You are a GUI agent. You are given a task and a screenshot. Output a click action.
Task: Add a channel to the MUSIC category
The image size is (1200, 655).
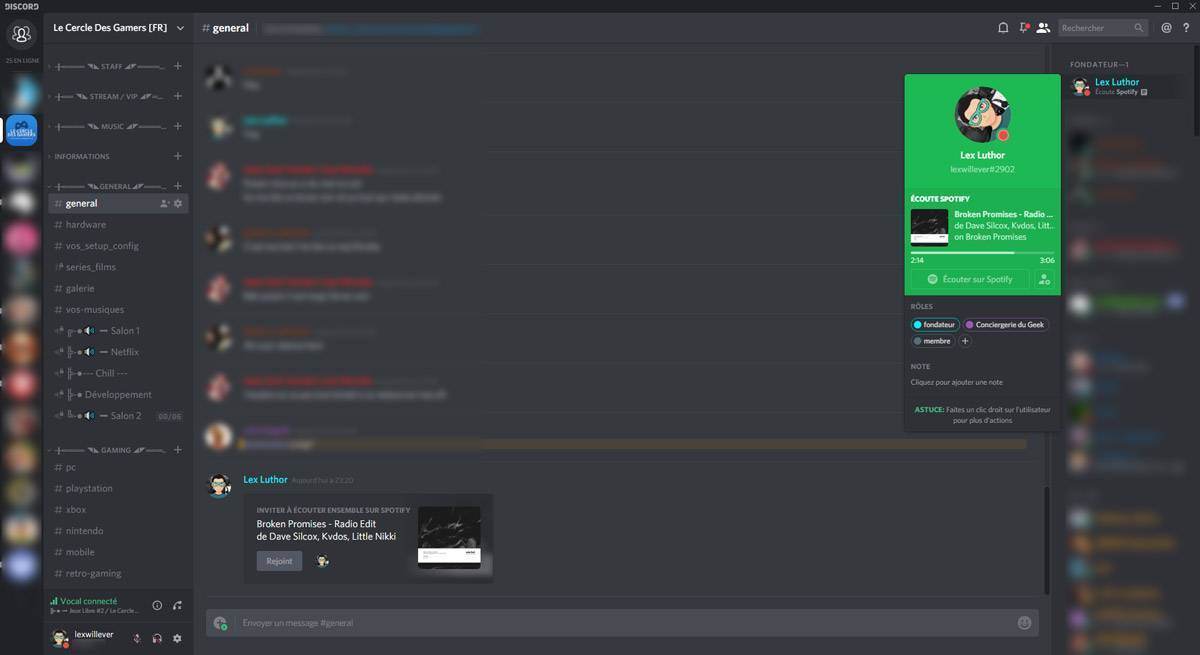pyautogui.click(x=178, y=126)
